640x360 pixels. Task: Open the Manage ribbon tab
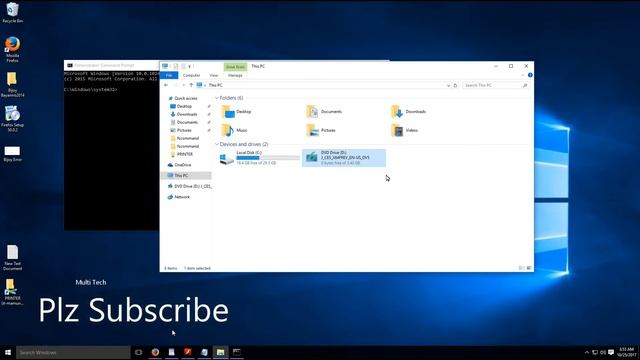(235, 76)
